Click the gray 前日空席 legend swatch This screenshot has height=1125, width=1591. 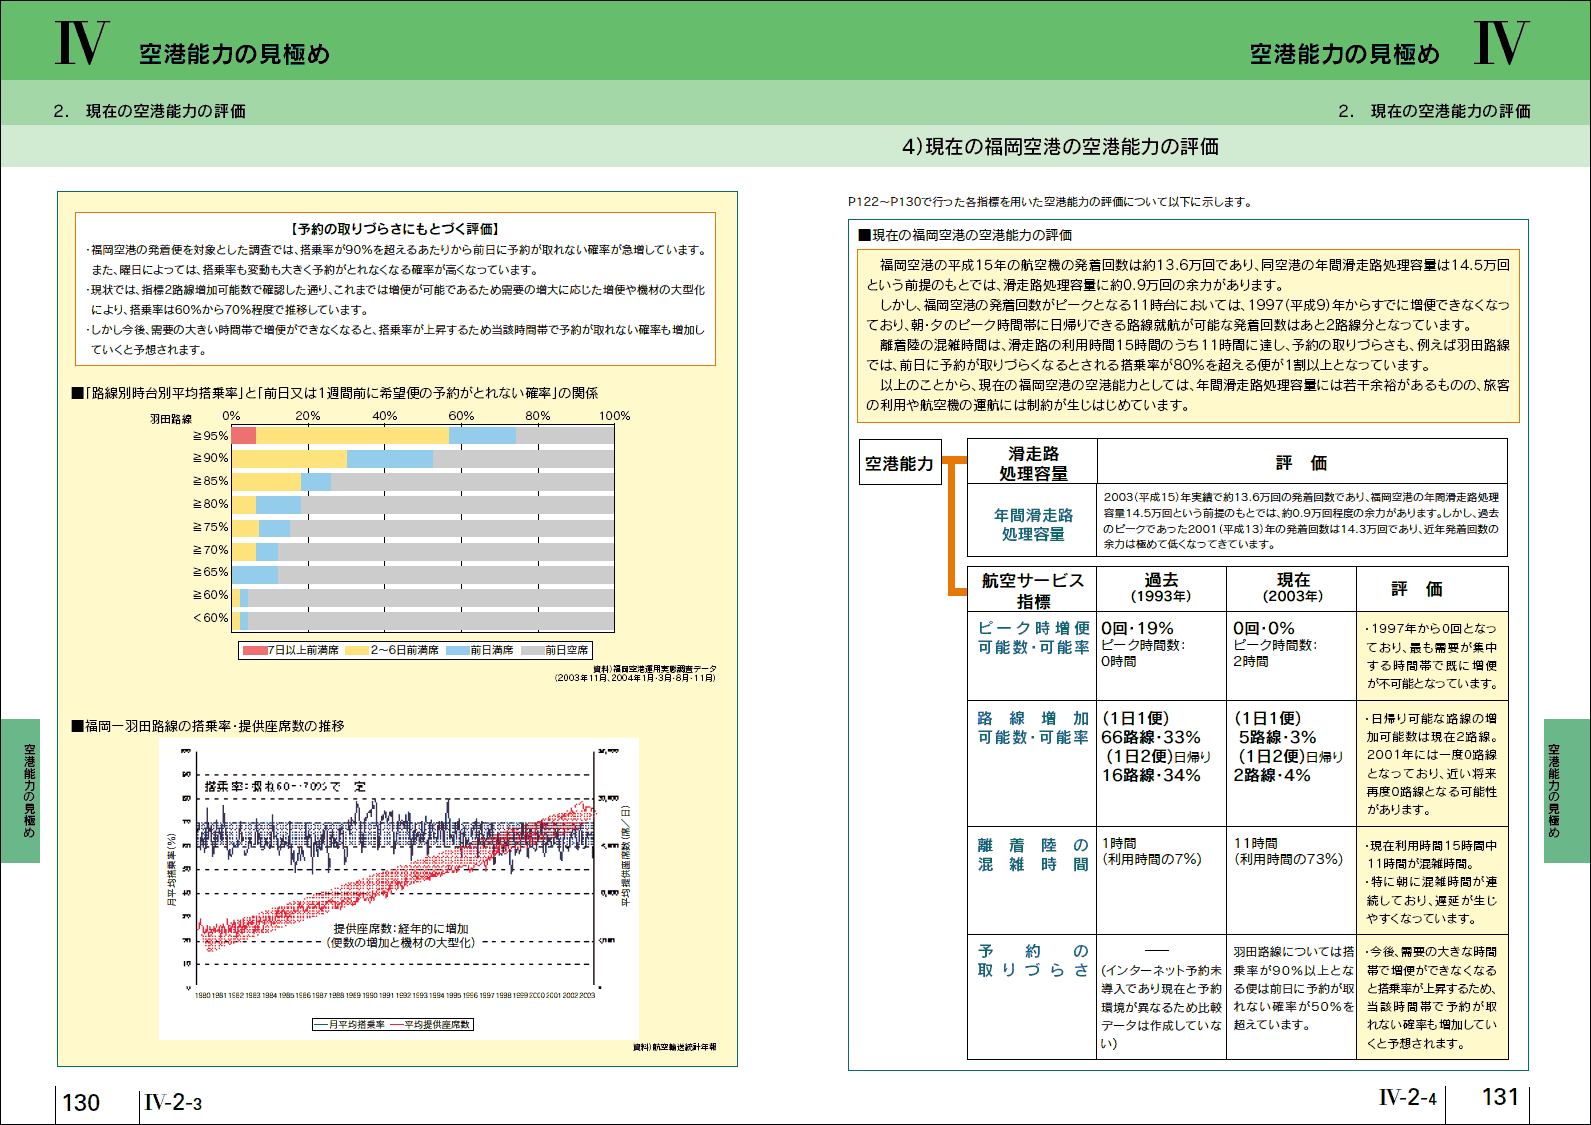[x=532, y=650]
